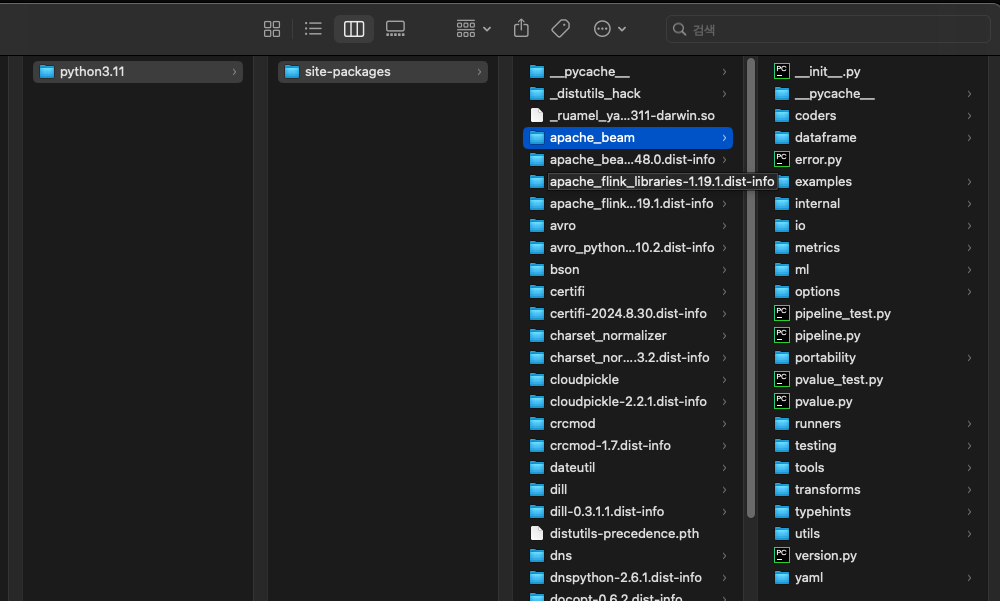Select the site-packages folder

click(x=383, y=71)
